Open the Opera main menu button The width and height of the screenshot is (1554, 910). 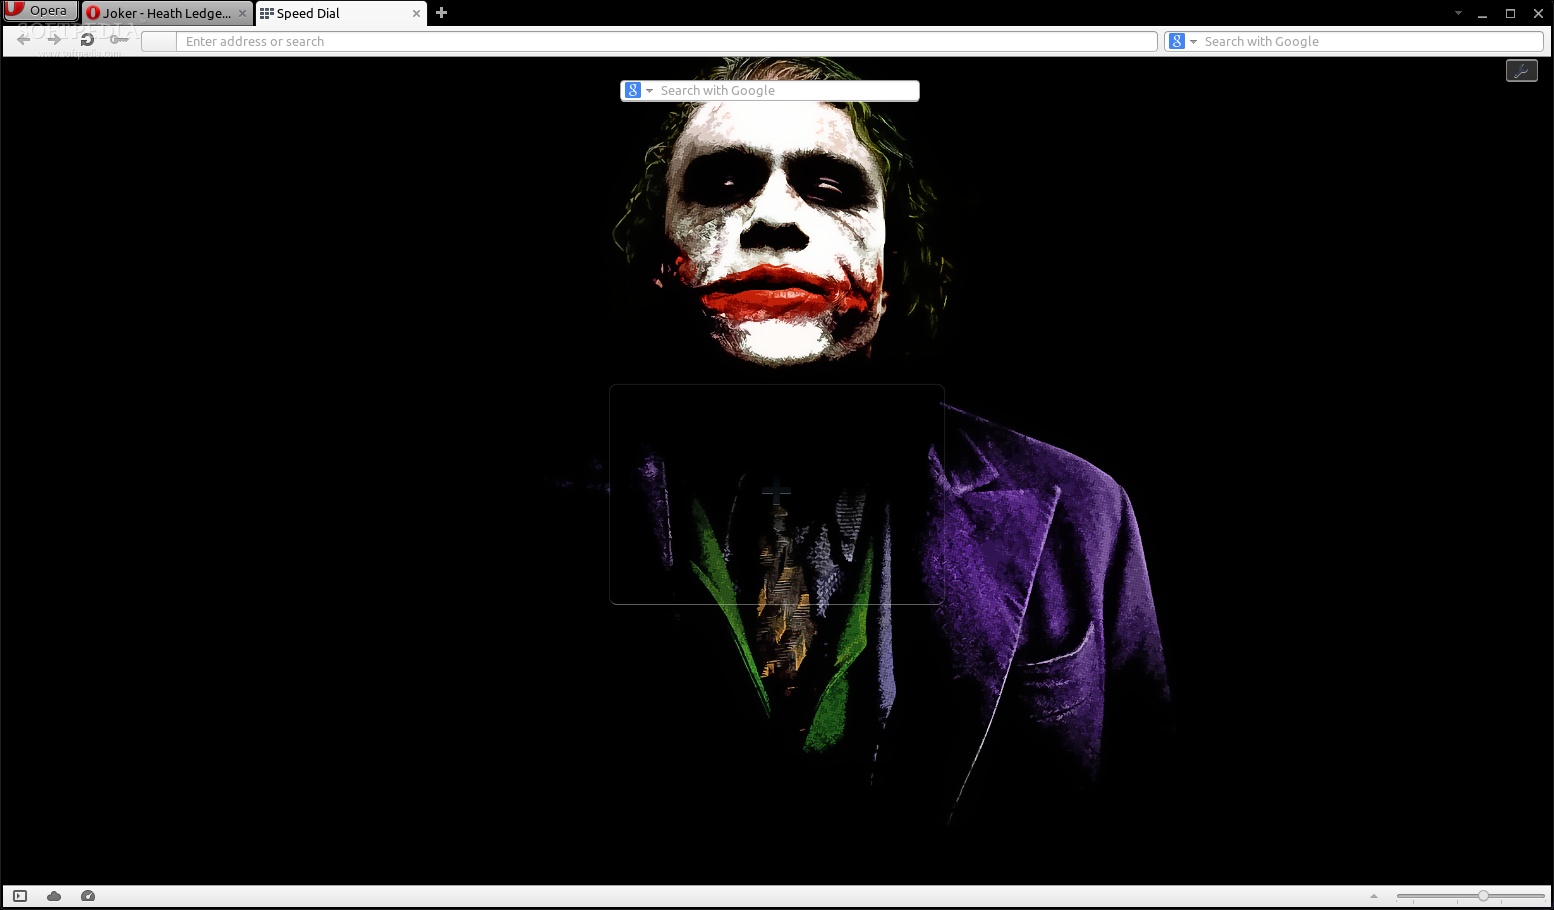(40, 11)
